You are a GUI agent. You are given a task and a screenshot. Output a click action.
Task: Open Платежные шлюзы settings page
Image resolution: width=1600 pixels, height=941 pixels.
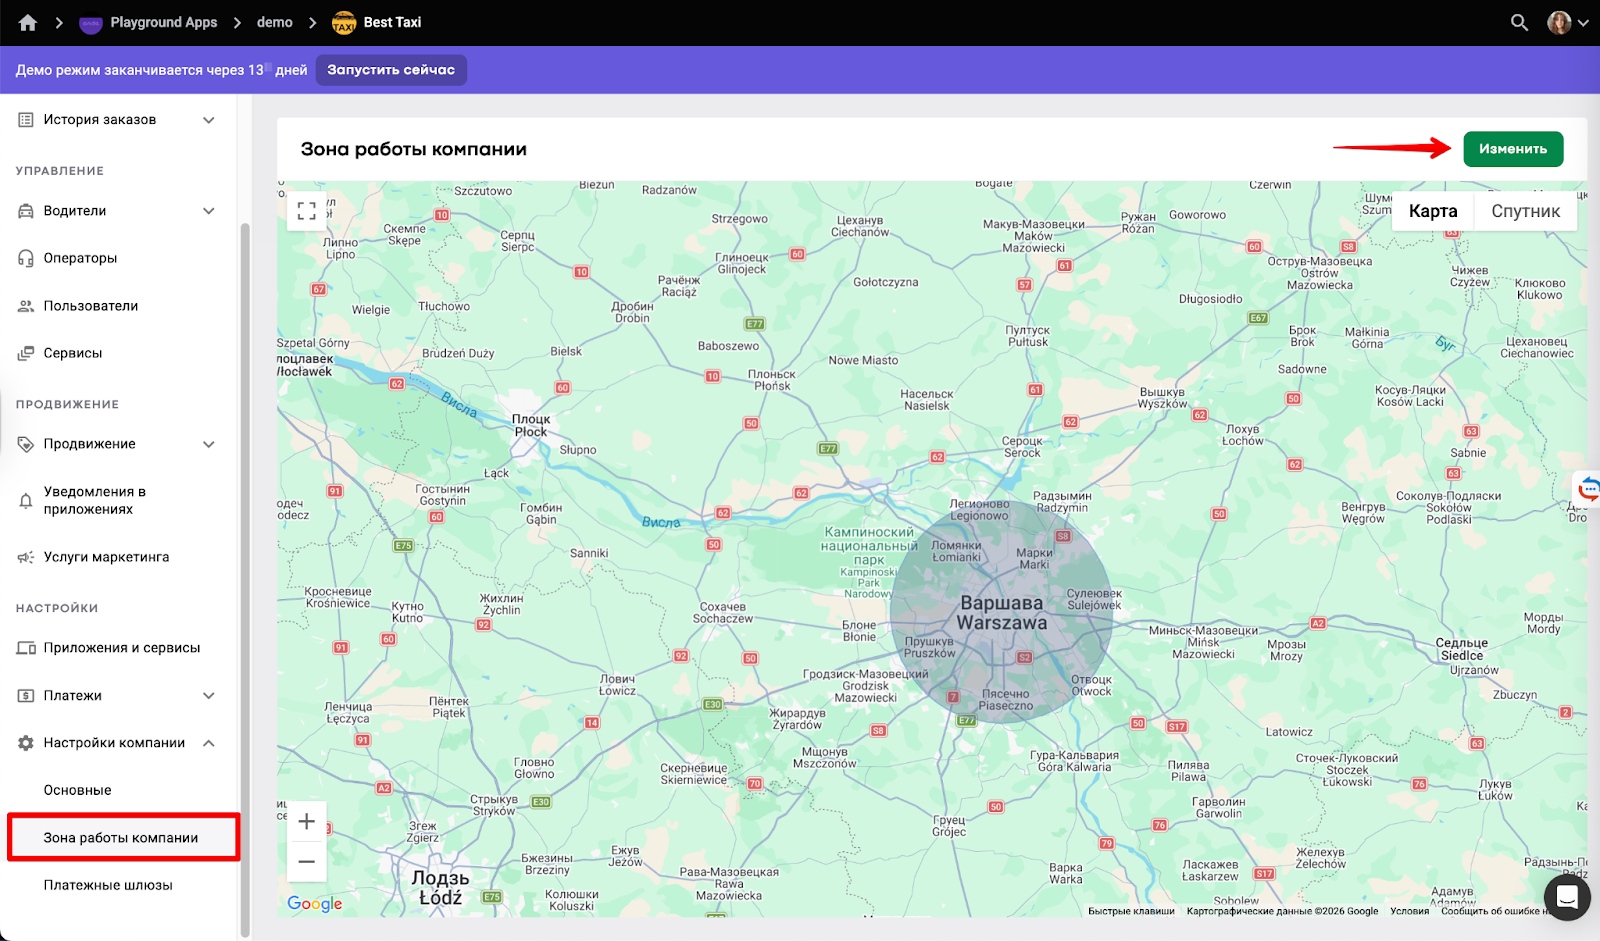coord(108,885)
